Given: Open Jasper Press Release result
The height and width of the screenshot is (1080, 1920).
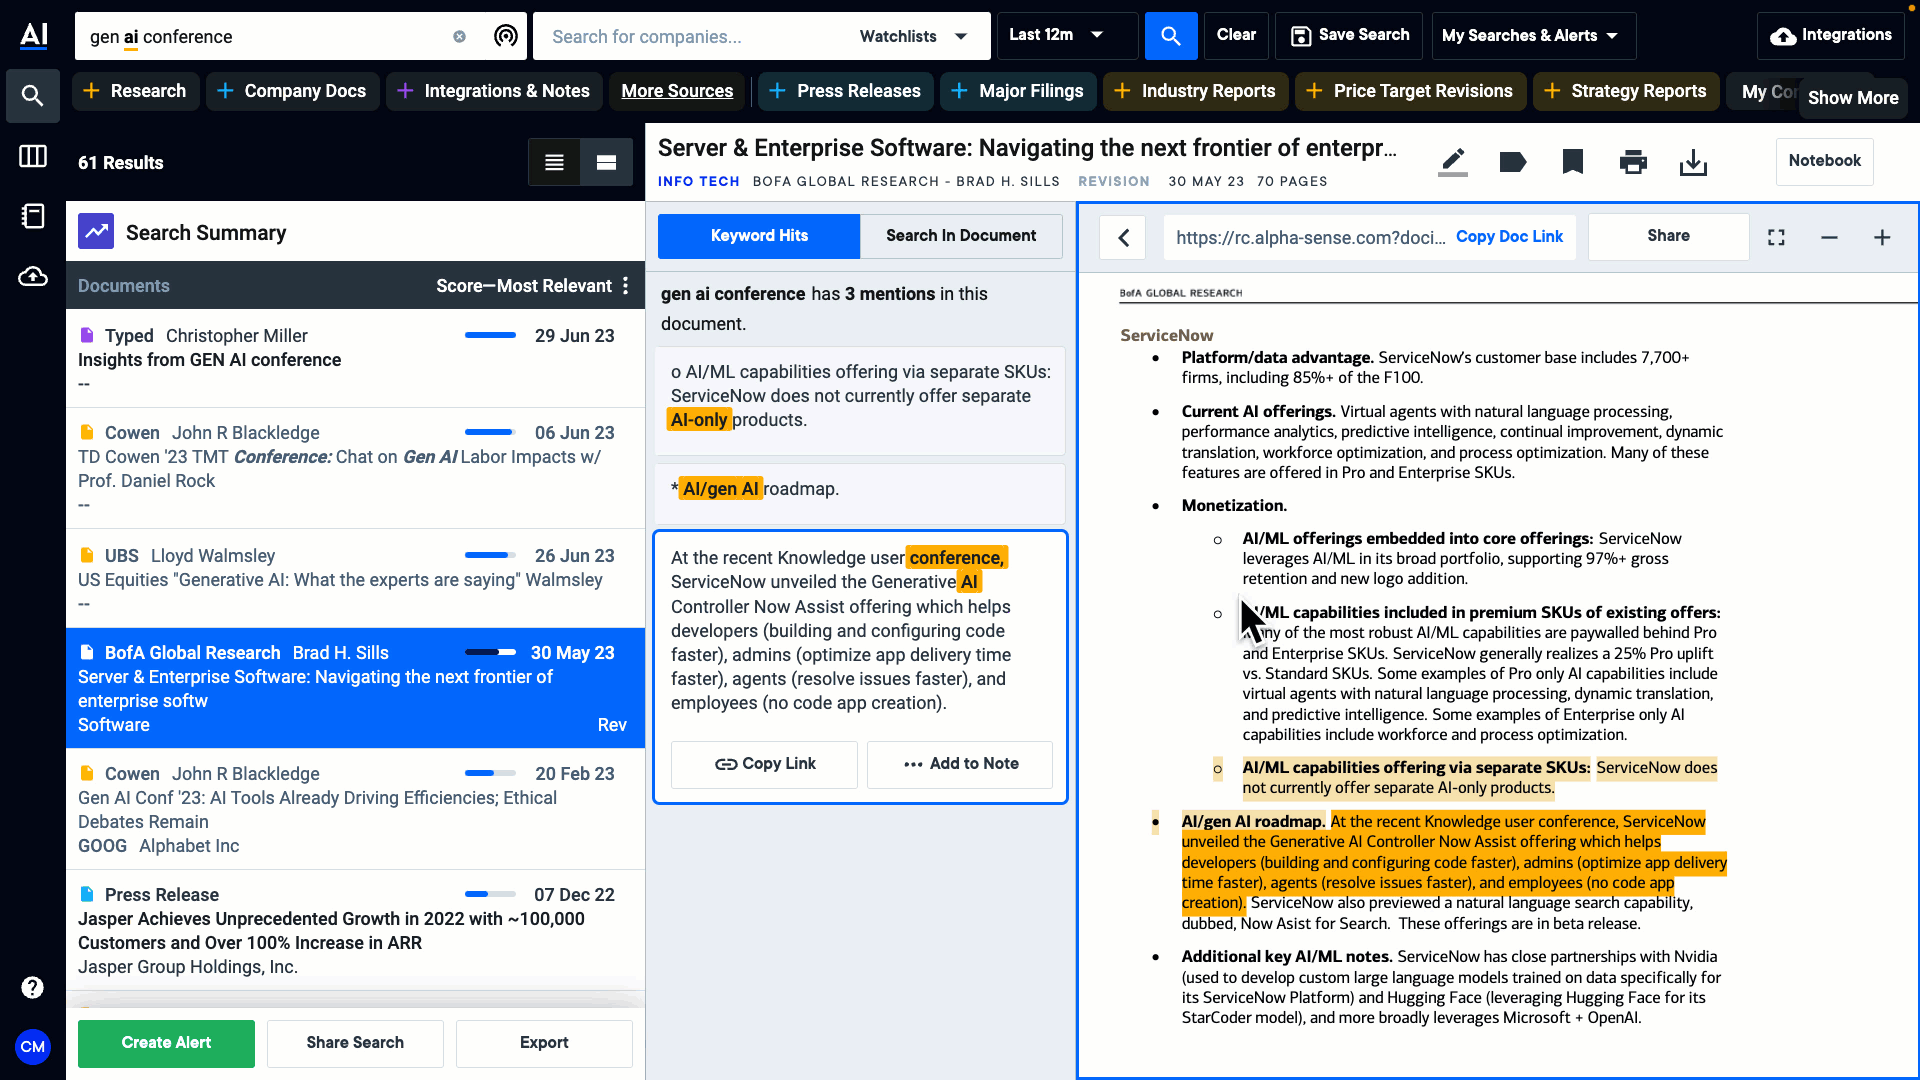Looking at the screenshot, I should pos(355,930).
